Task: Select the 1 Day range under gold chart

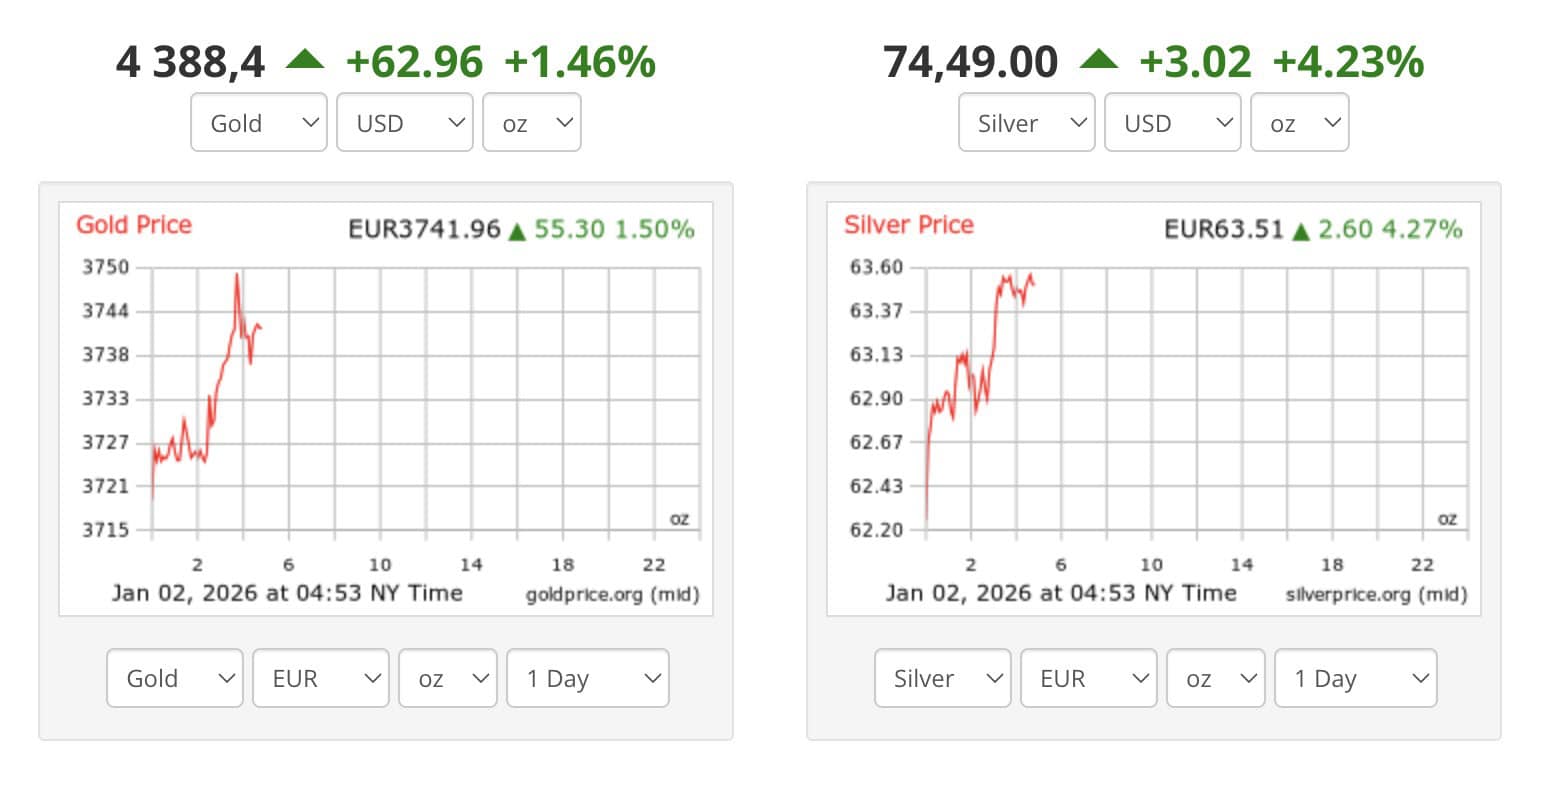Action: pyautogui.click(x=587, y=678)
